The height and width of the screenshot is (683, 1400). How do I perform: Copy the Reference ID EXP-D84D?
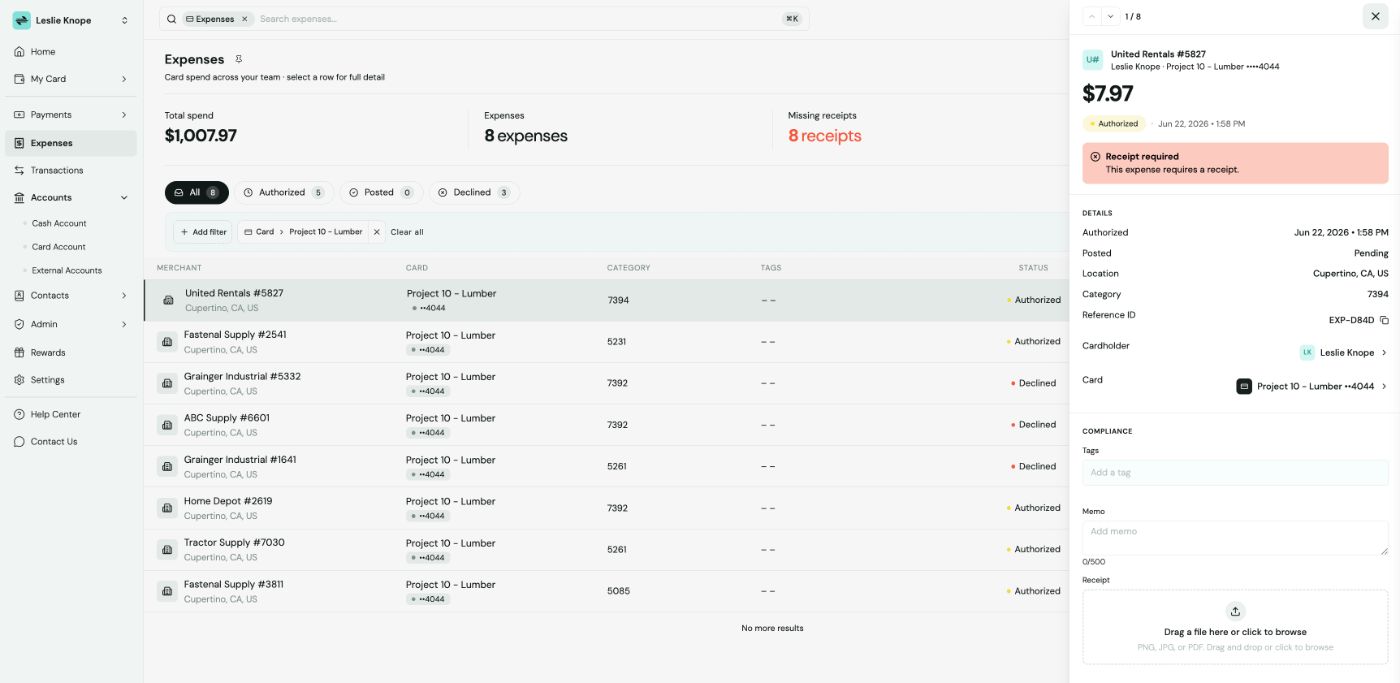tap(1384, 320)
